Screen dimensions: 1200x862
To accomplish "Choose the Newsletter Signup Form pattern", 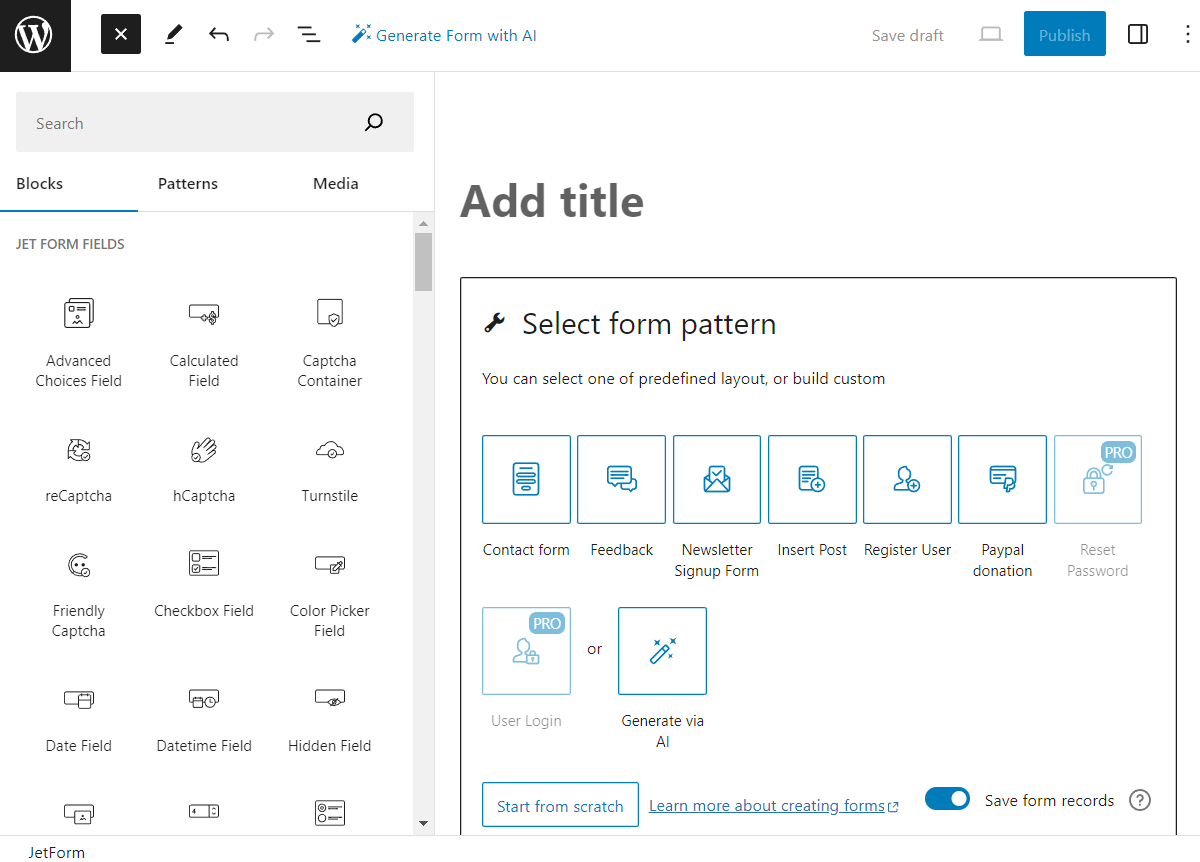I will click(x=716, y=479).
